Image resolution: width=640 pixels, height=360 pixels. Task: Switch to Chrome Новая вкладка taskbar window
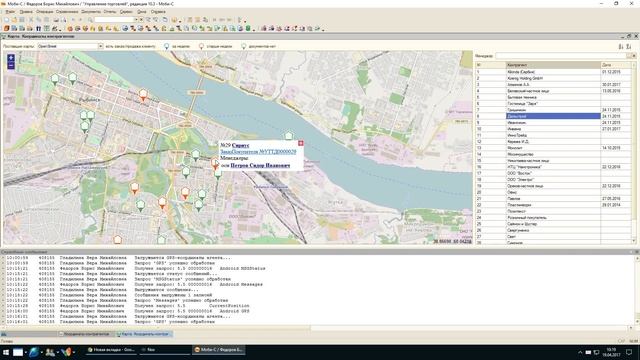coord(111,350)
